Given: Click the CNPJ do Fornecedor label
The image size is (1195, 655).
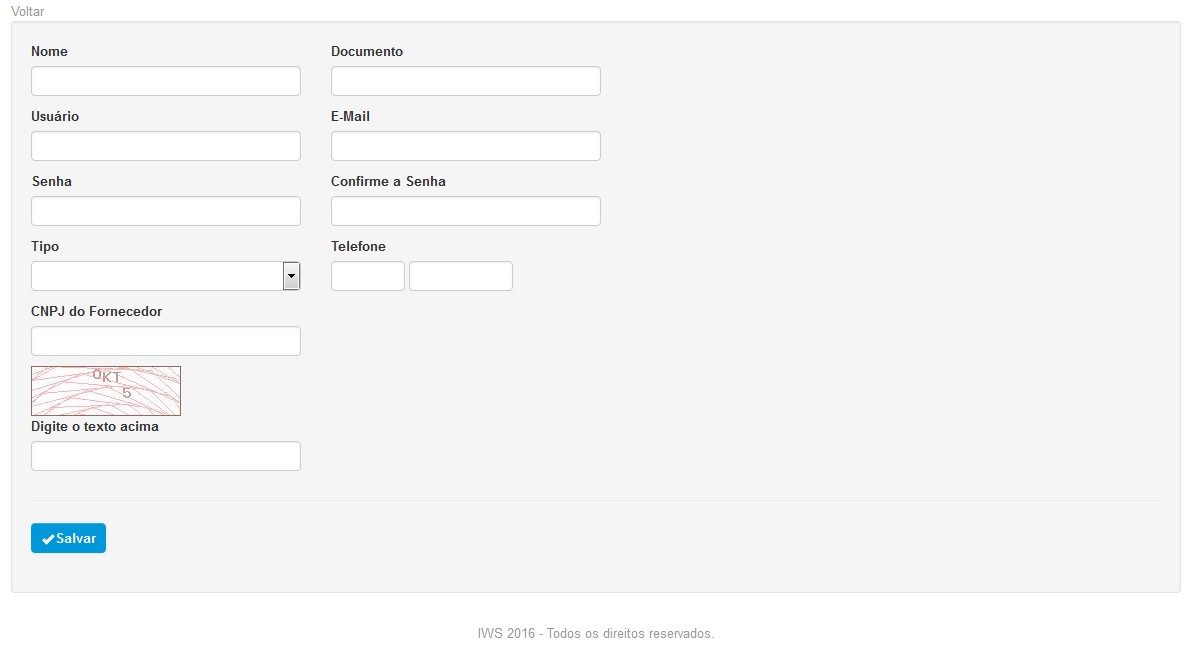Looking at the screenshot, I should tap(97, 311).
